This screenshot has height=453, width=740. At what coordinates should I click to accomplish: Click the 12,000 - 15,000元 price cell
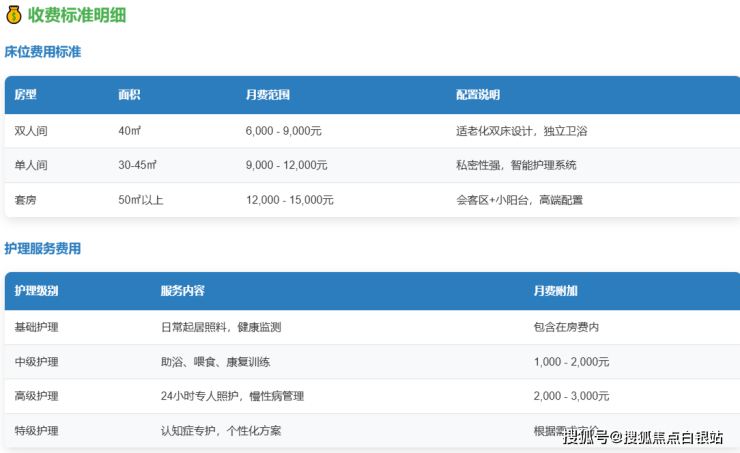(290, 200)
